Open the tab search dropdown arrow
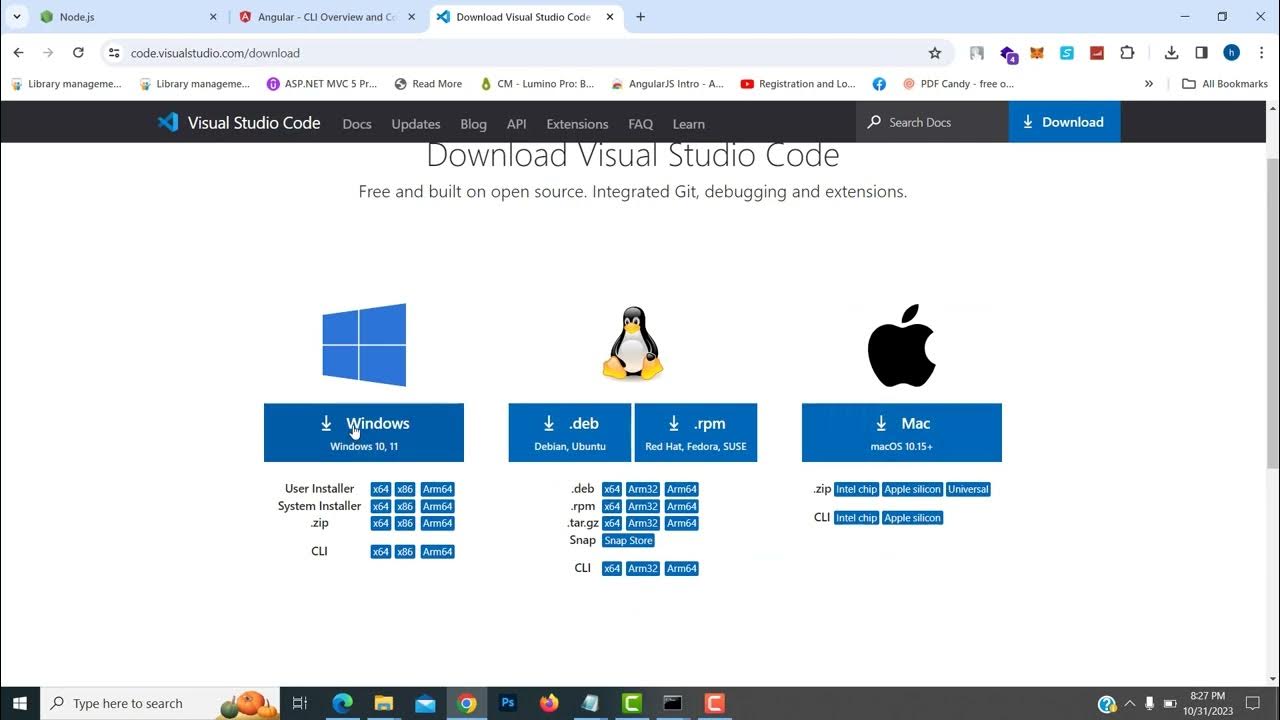The height and width of the screenshot is (720, 1280). [x=16, y=17]
